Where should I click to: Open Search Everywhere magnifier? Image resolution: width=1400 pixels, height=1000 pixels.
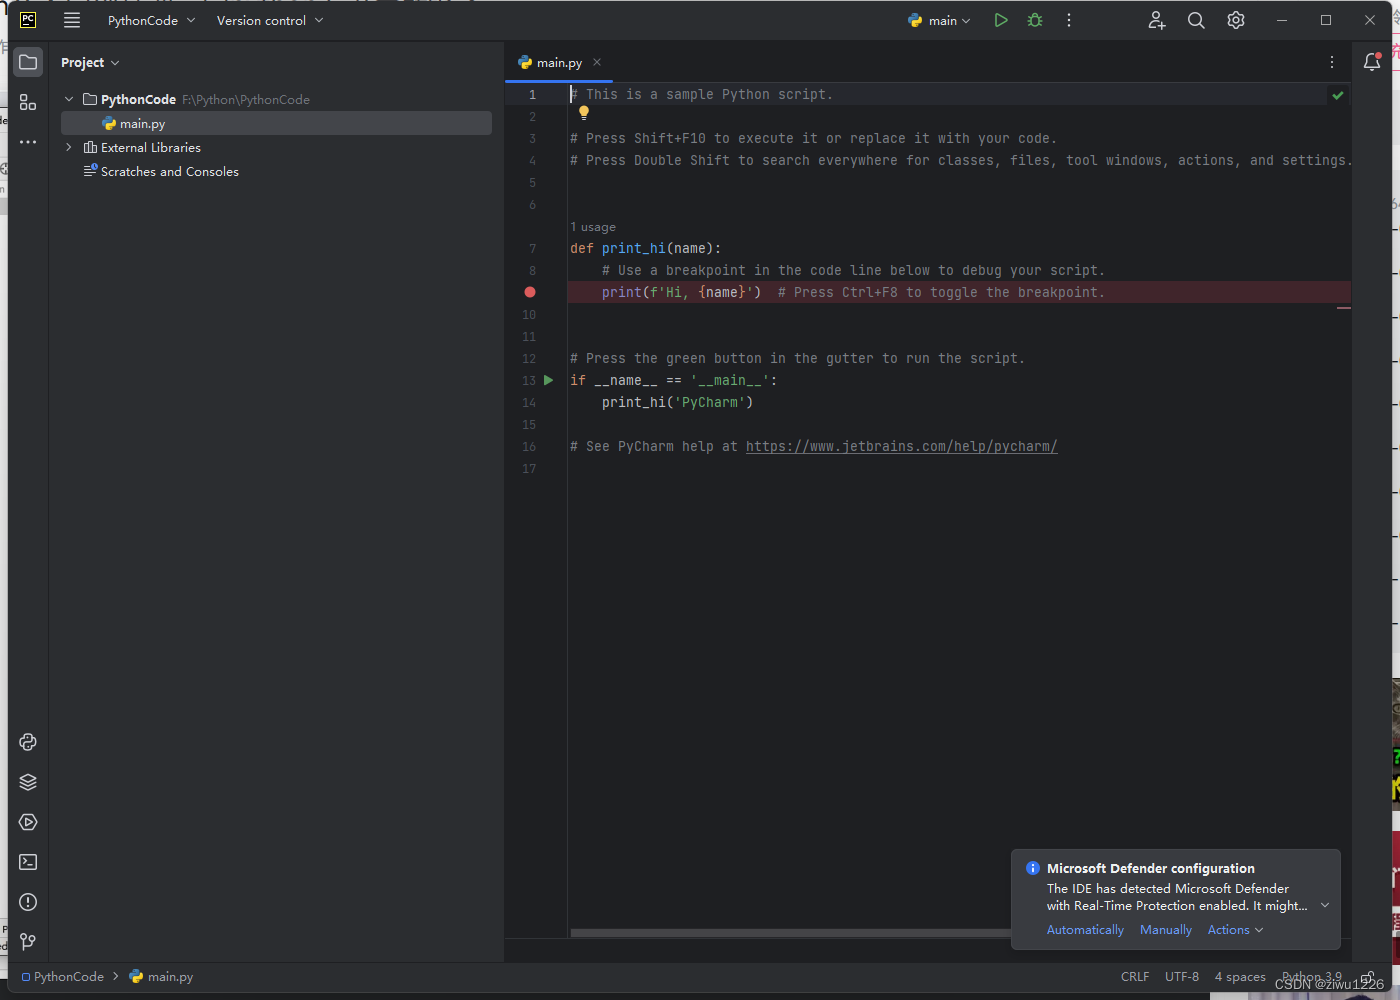(1196, 20)
